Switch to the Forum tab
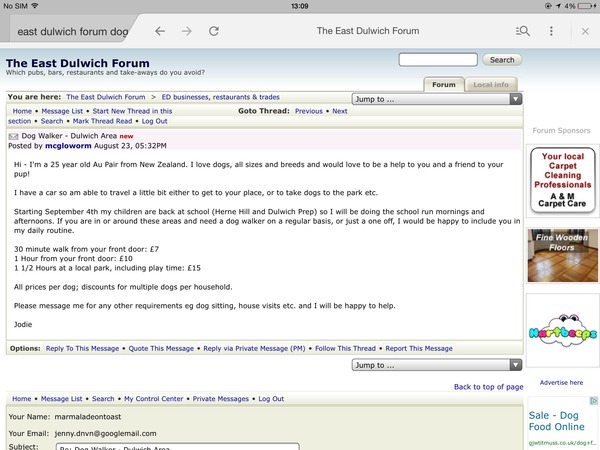 (444, 85)
